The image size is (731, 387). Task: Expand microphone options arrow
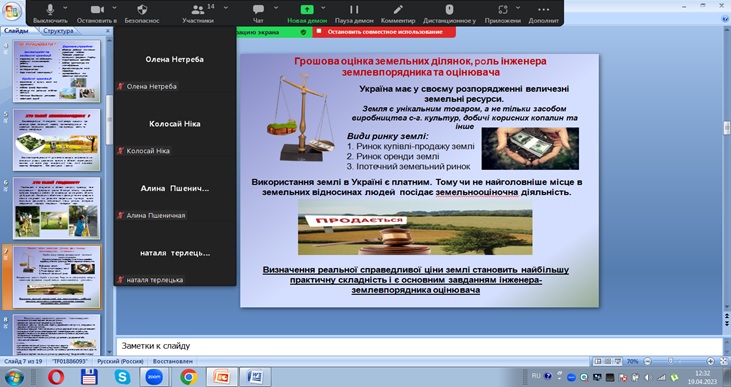65,8
